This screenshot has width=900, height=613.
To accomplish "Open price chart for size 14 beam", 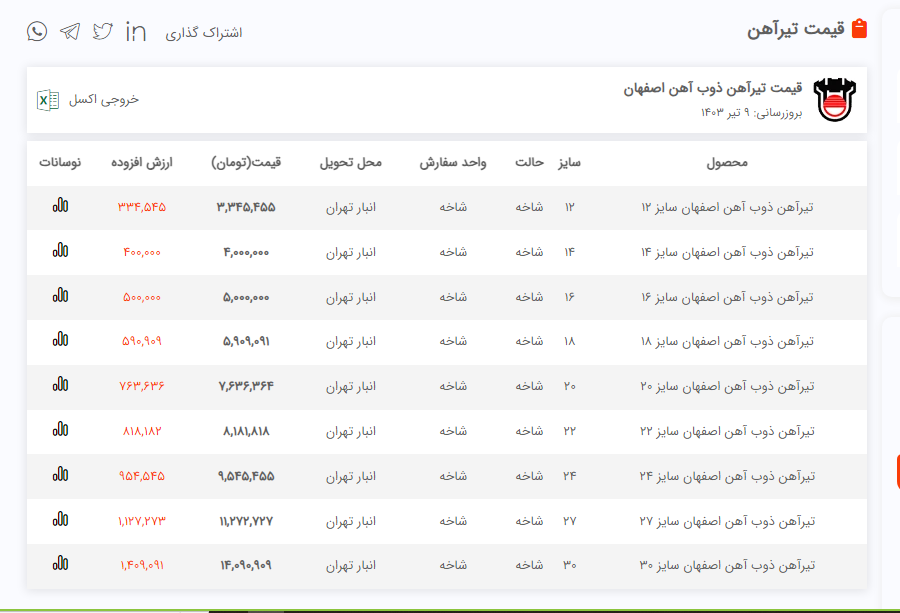I will point(61,251).
